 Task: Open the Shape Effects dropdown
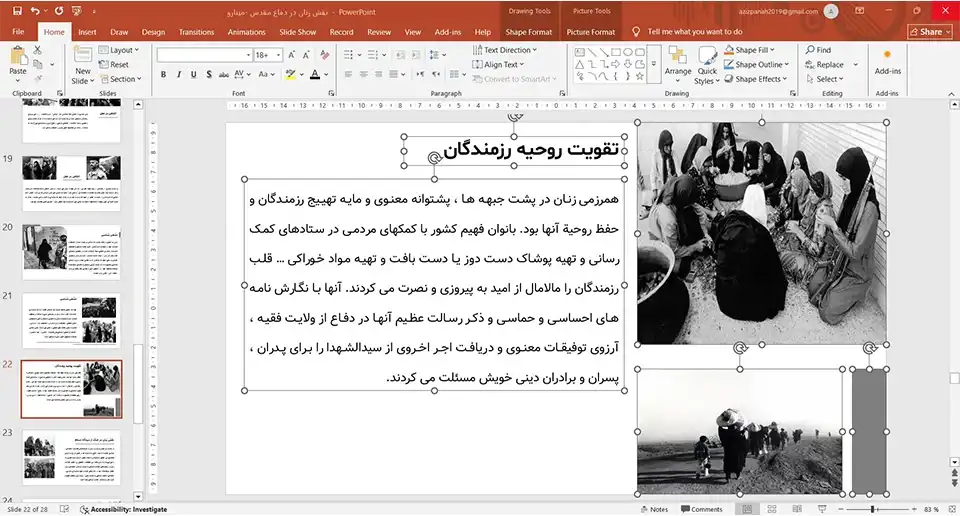pyautogui.click(x=756, y=79)
